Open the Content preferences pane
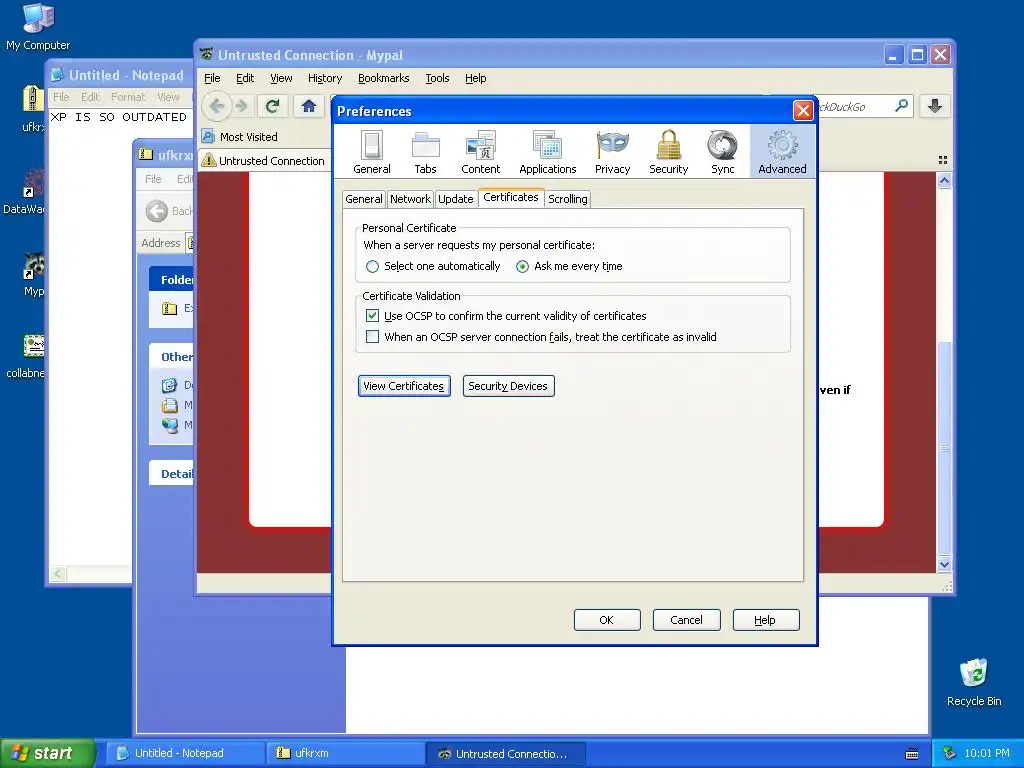 481,152
